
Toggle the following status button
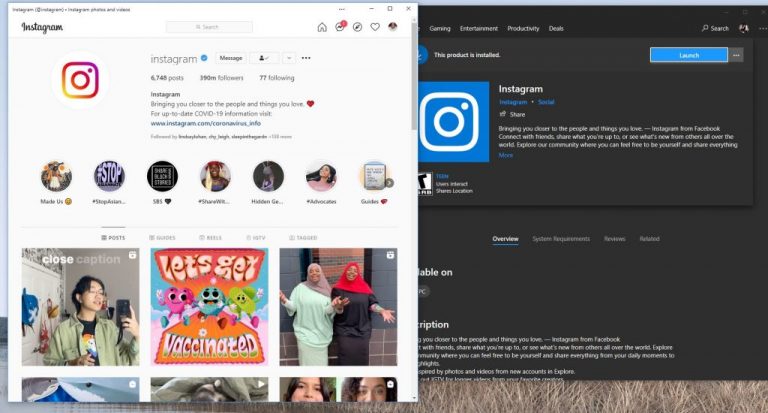click(x=264, y=58)
